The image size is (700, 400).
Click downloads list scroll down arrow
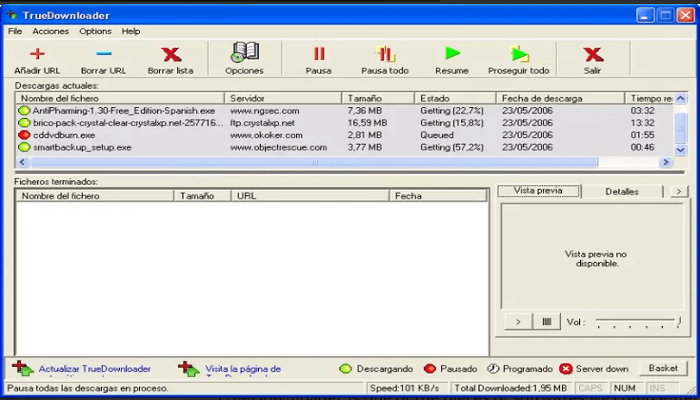click(x=680, y=150)
